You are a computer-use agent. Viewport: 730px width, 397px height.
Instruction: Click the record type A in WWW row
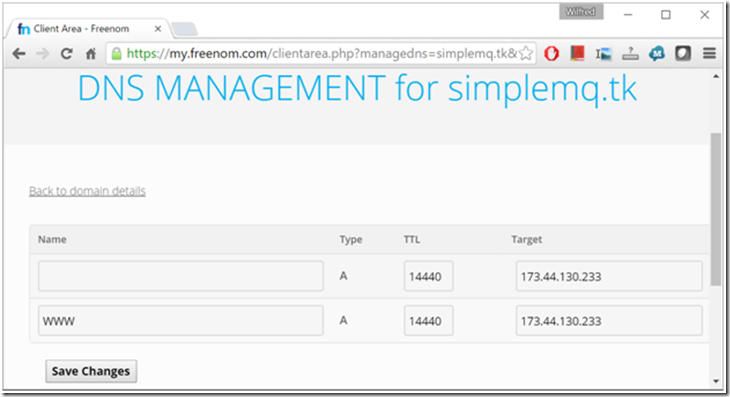[343, 320]
